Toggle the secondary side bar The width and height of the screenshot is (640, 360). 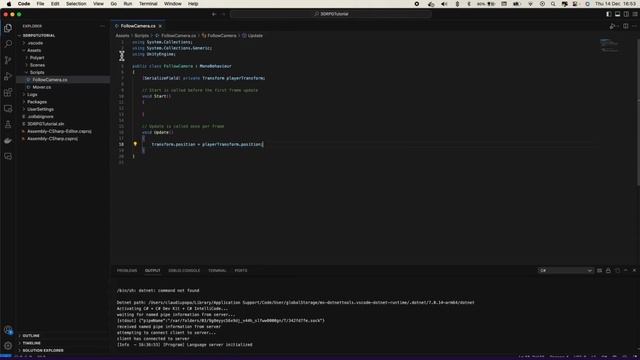(x=626, y=14)
